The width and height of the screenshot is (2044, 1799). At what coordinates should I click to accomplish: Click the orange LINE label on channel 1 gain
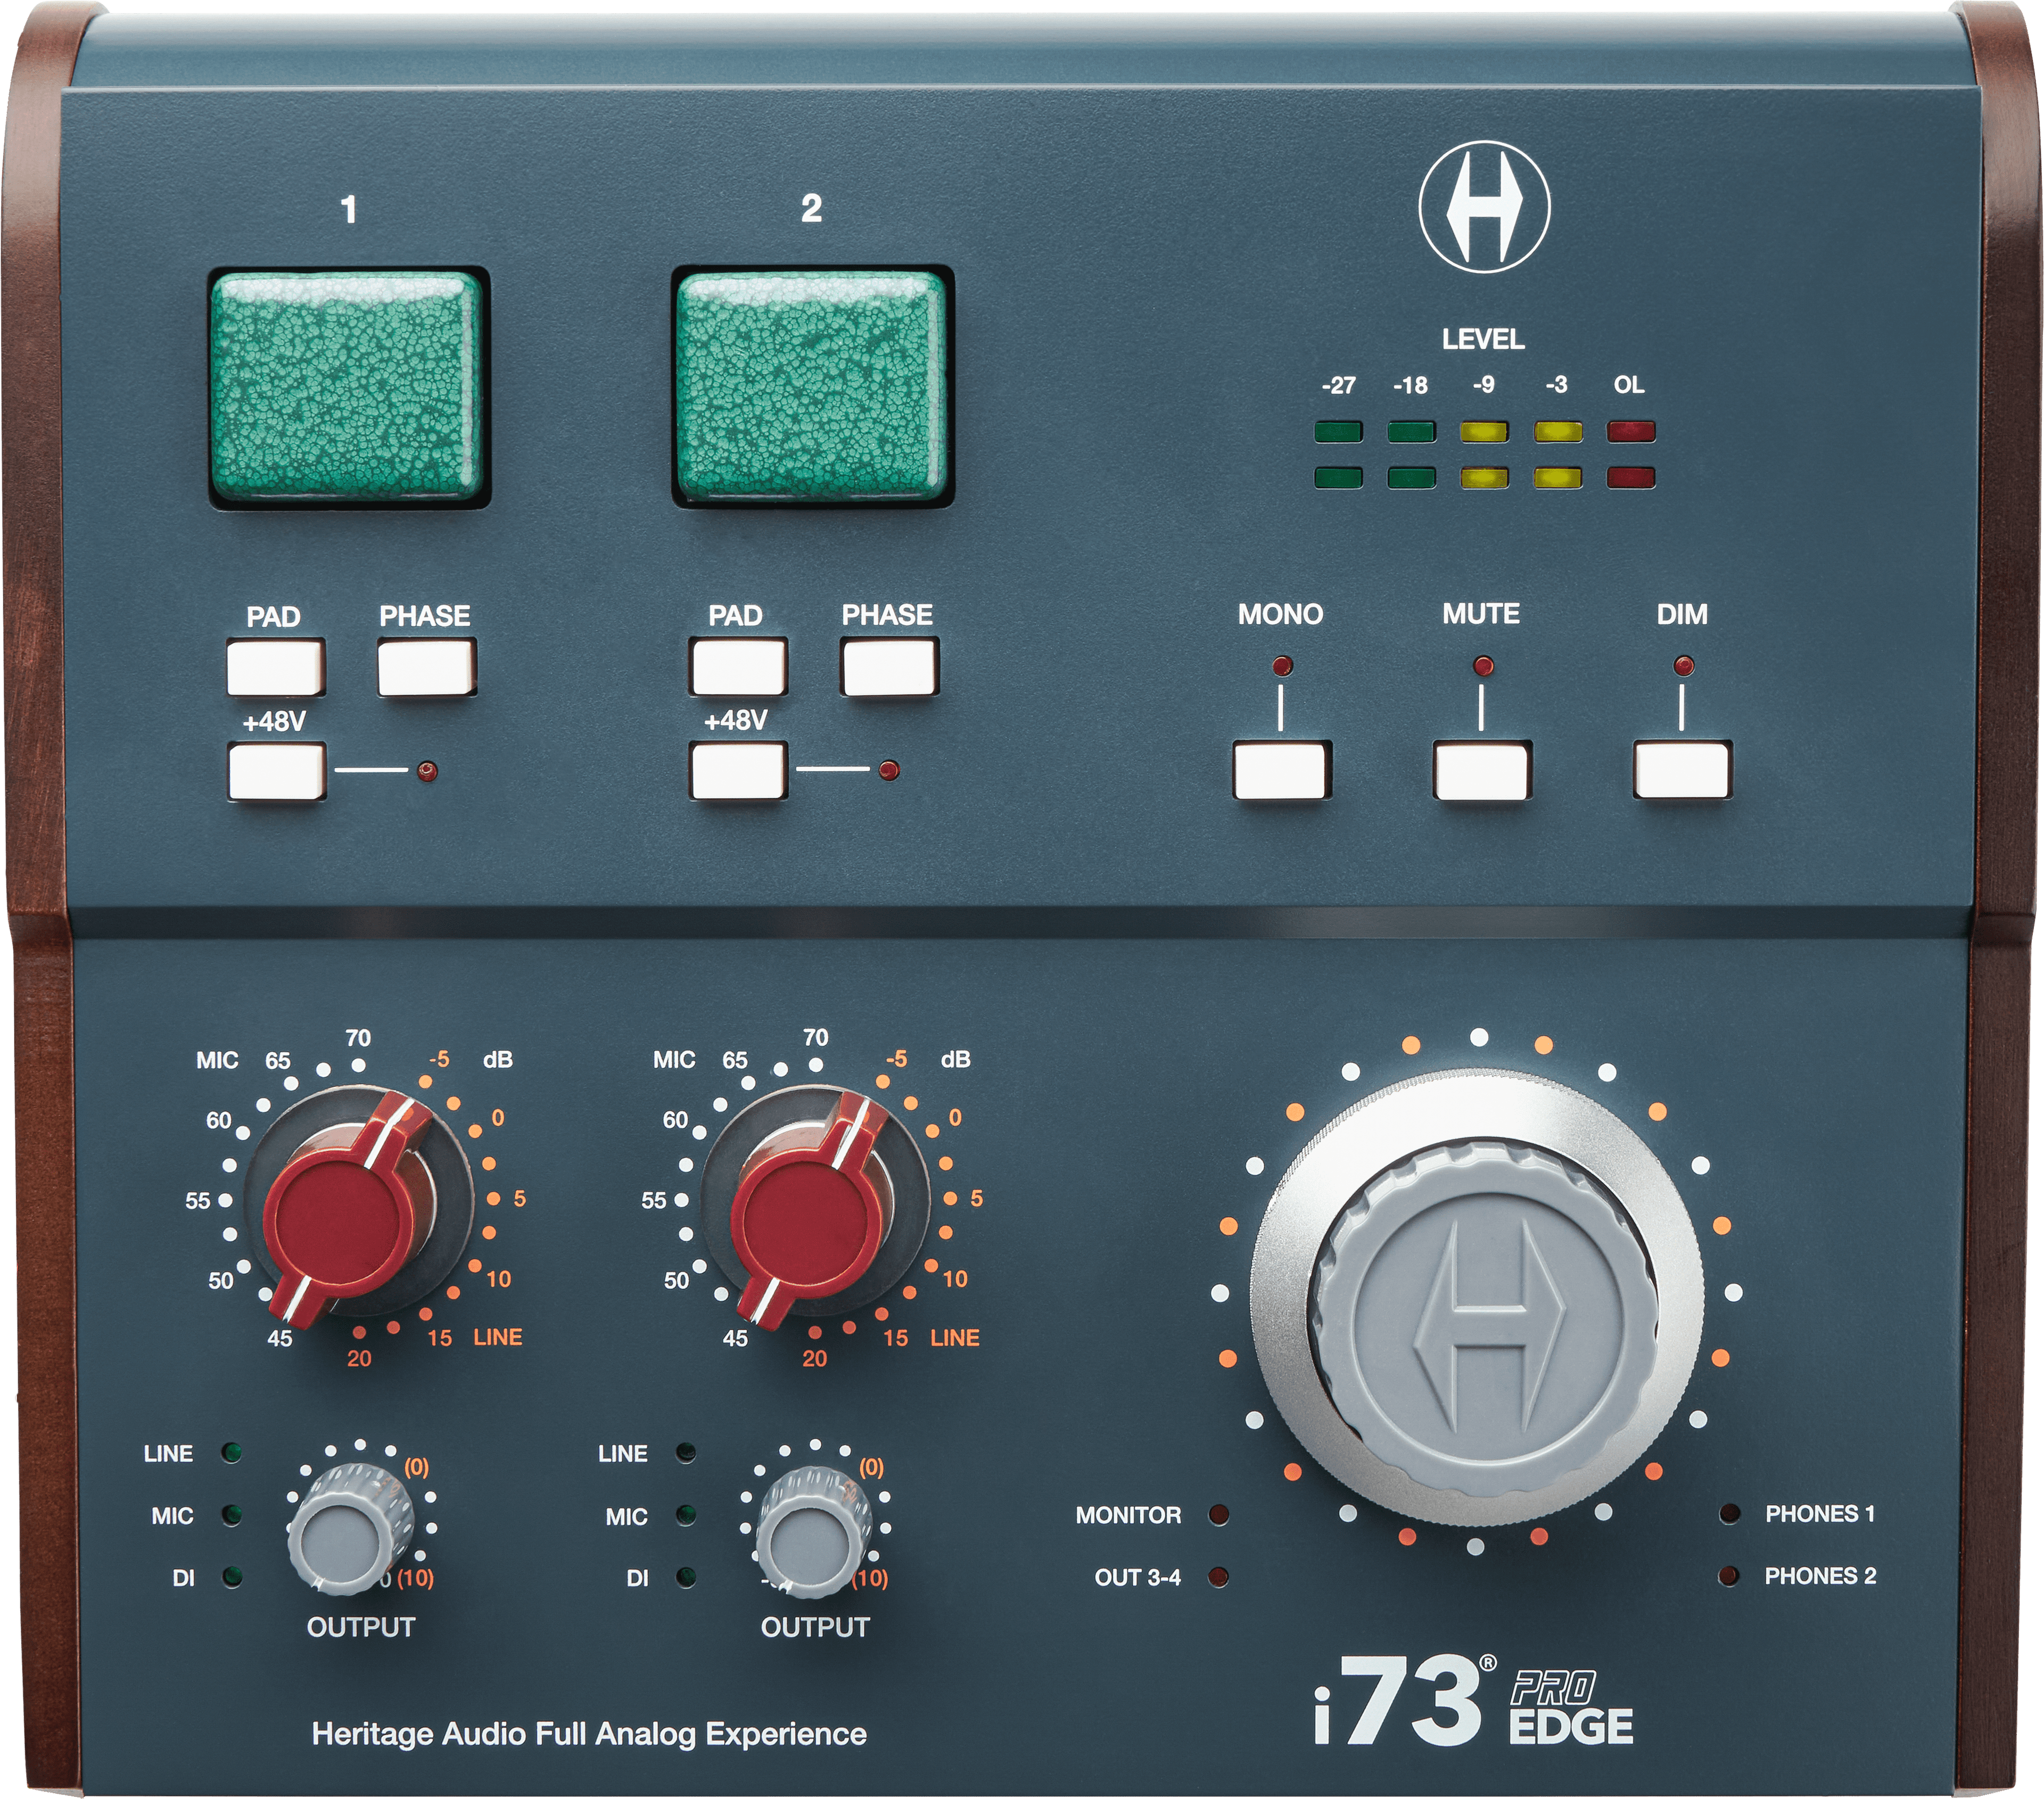click(x=498, y=1337)
